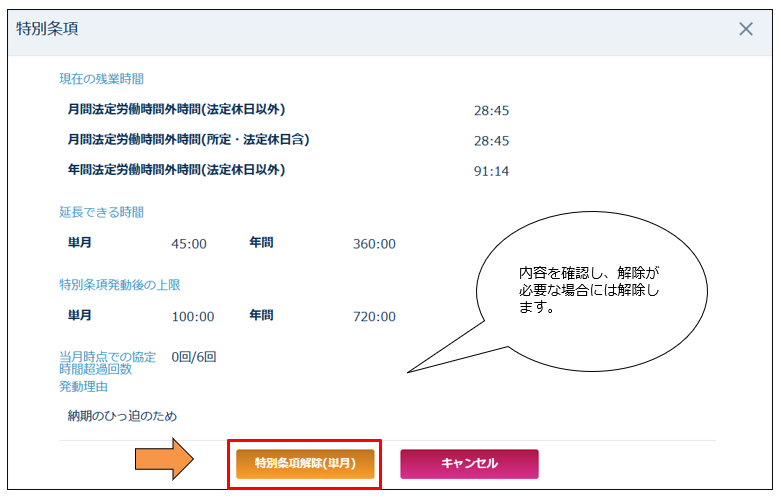Image resolution: width=781 pixels, height=500 pixels.
Task: Select the 100:00 monthly upper limit value
Action: point(193,317)
